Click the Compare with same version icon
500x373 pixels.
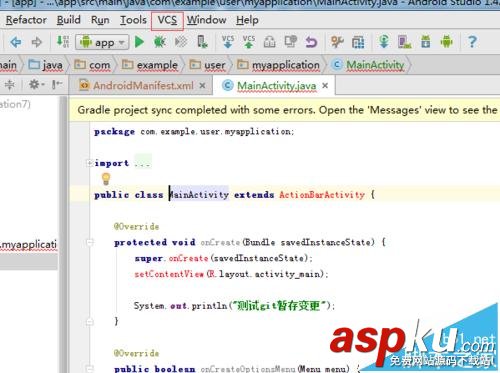click(290, 42)
